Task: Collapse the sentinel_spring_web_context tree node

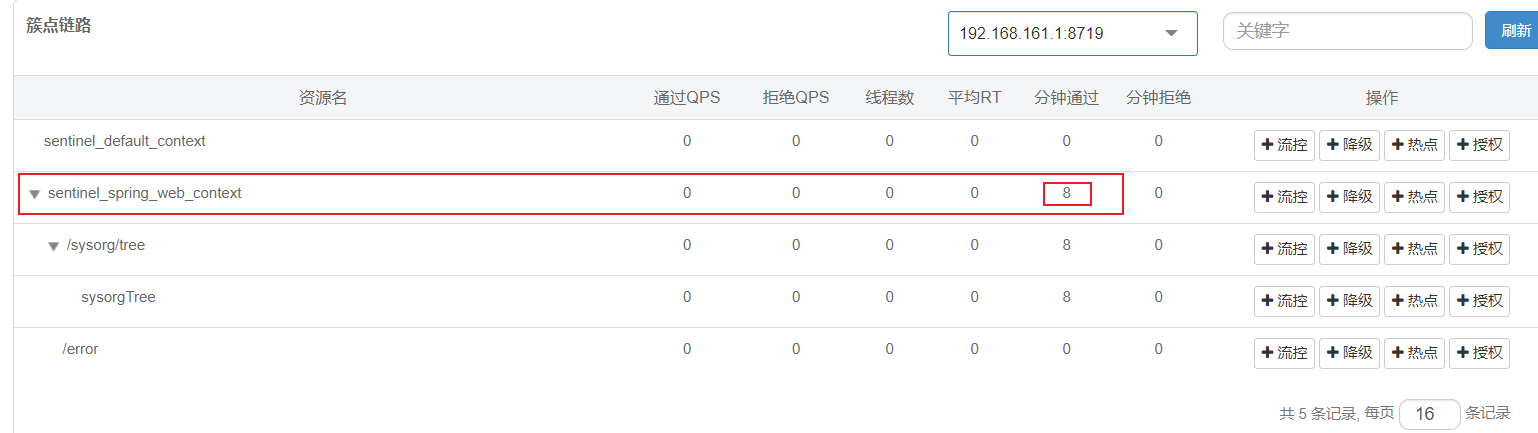Action: pos(34,194)
